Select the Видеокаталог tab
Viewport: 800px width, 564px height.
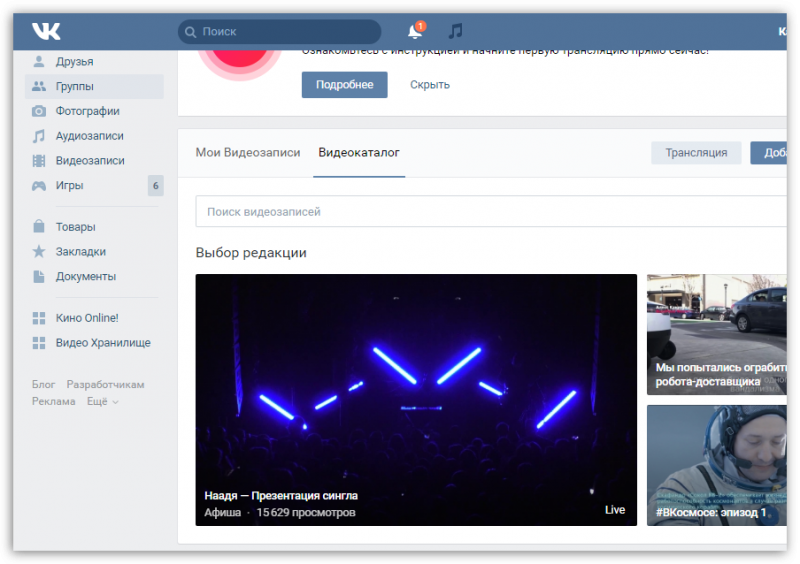click(x=358, y=153)
